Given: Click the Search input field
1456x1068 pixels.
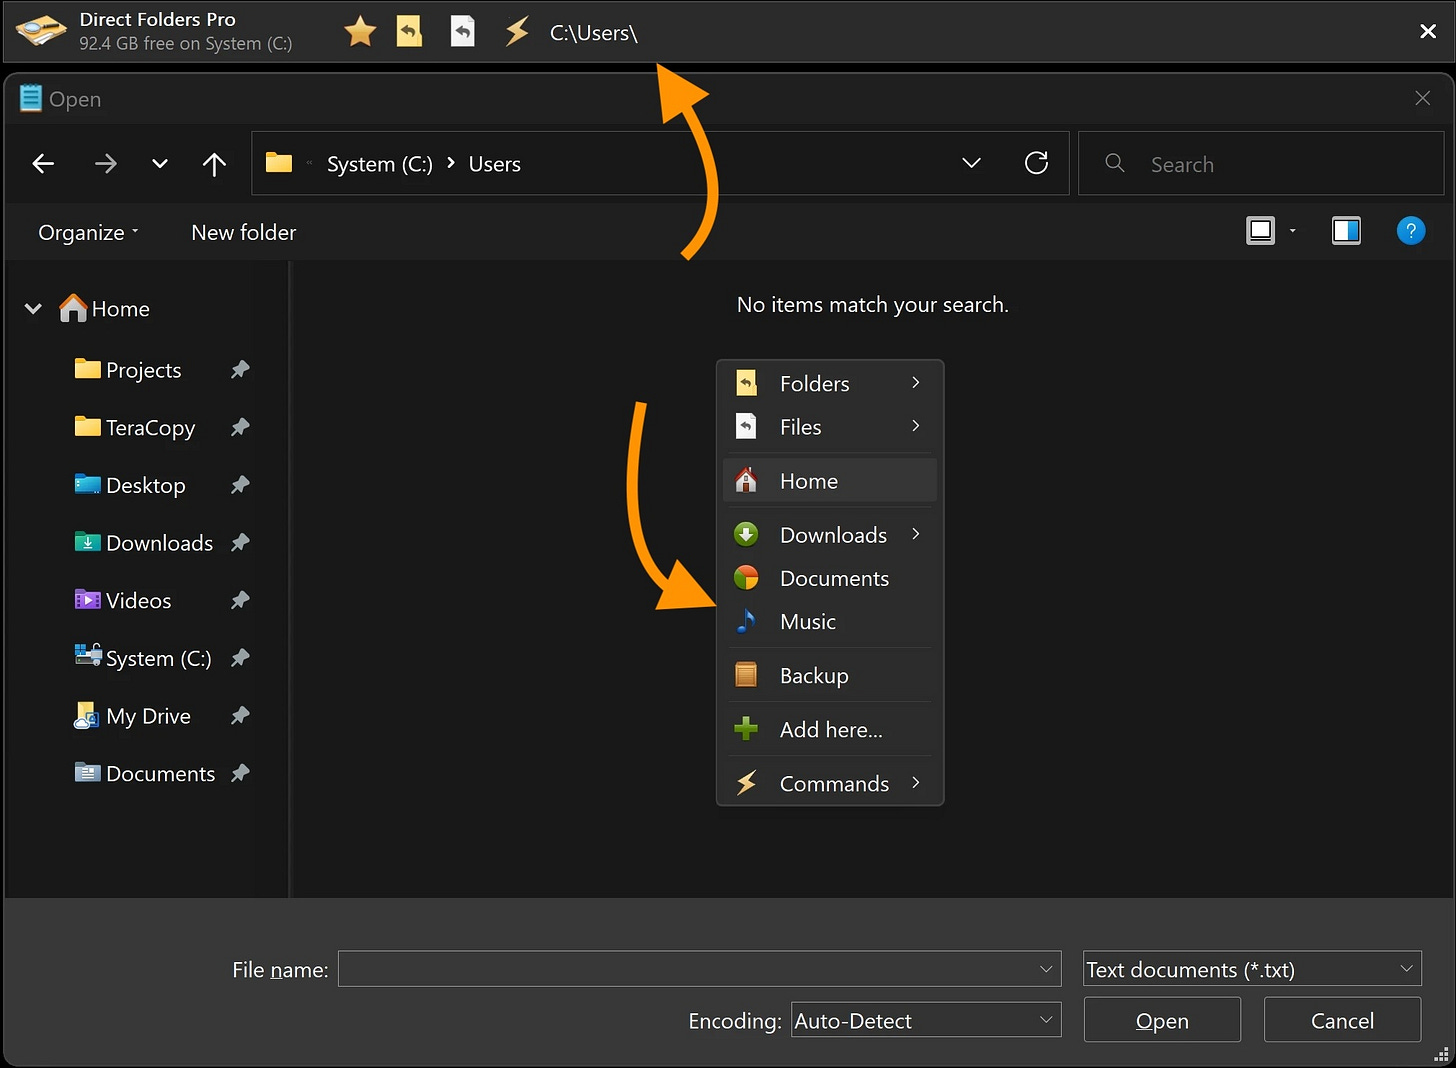Looking at the screenshot, I should pos(1261,164).
